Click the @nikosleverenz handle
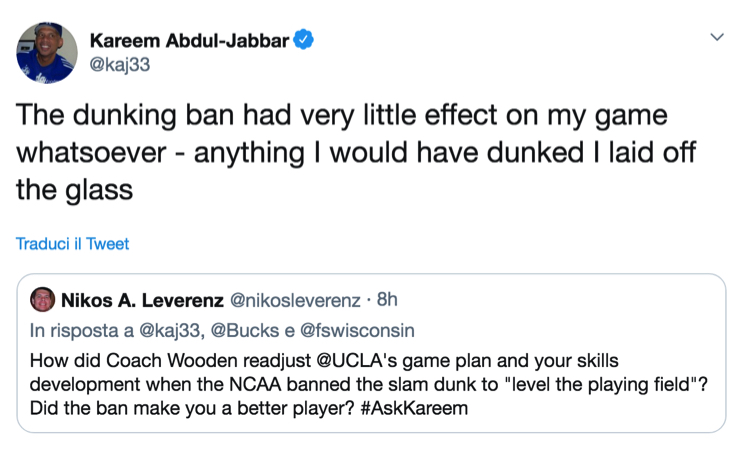The image size is (738, 462). point(294,300)
